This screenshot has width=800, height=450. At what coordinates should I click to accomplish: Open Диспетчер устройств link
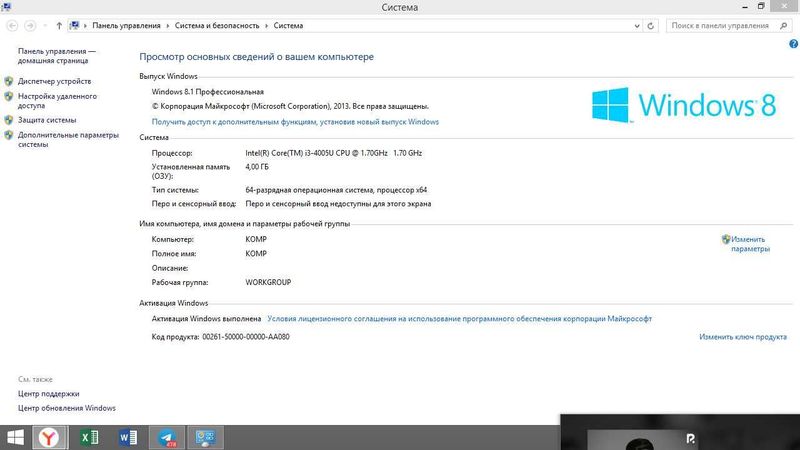(x=55, y=81)
